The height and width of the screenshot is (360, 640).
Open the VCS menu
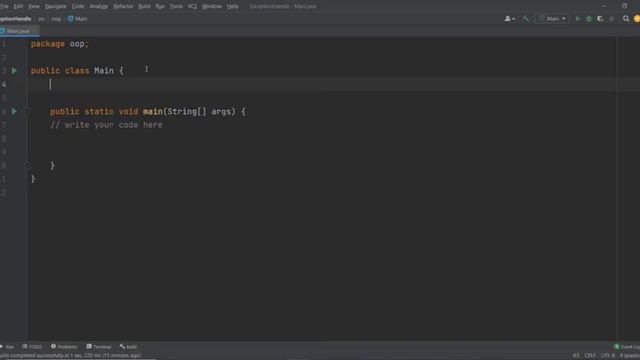[192, 6]
